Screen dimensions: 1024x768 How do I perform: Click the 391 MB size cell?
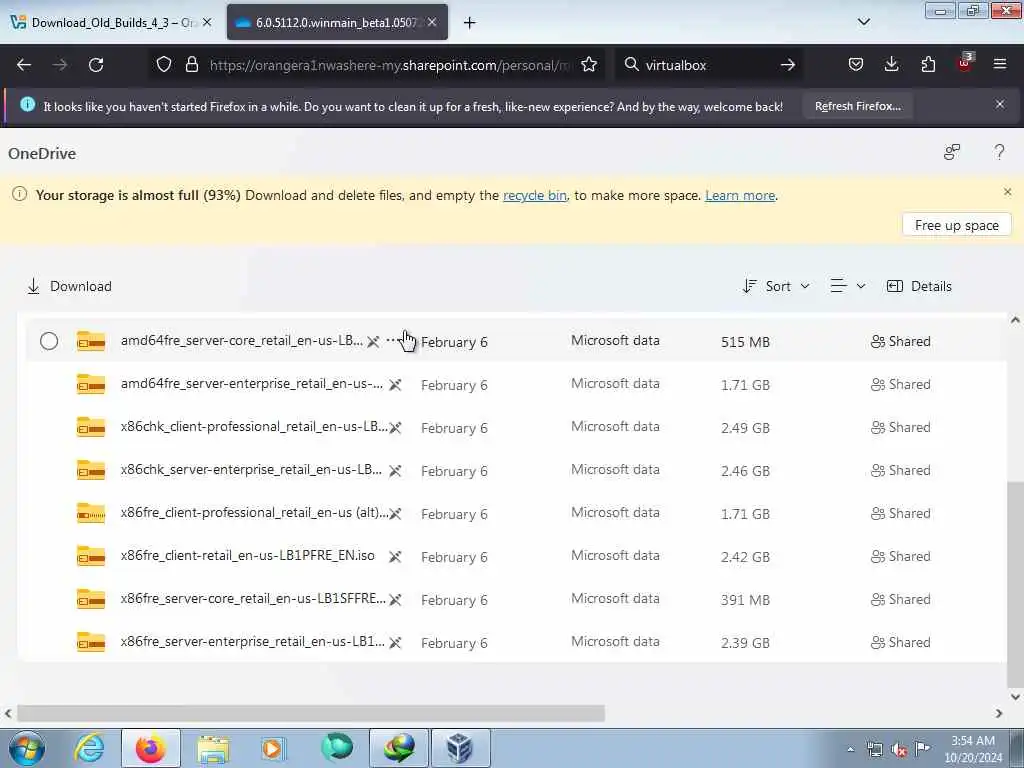[x=745, y=600]
